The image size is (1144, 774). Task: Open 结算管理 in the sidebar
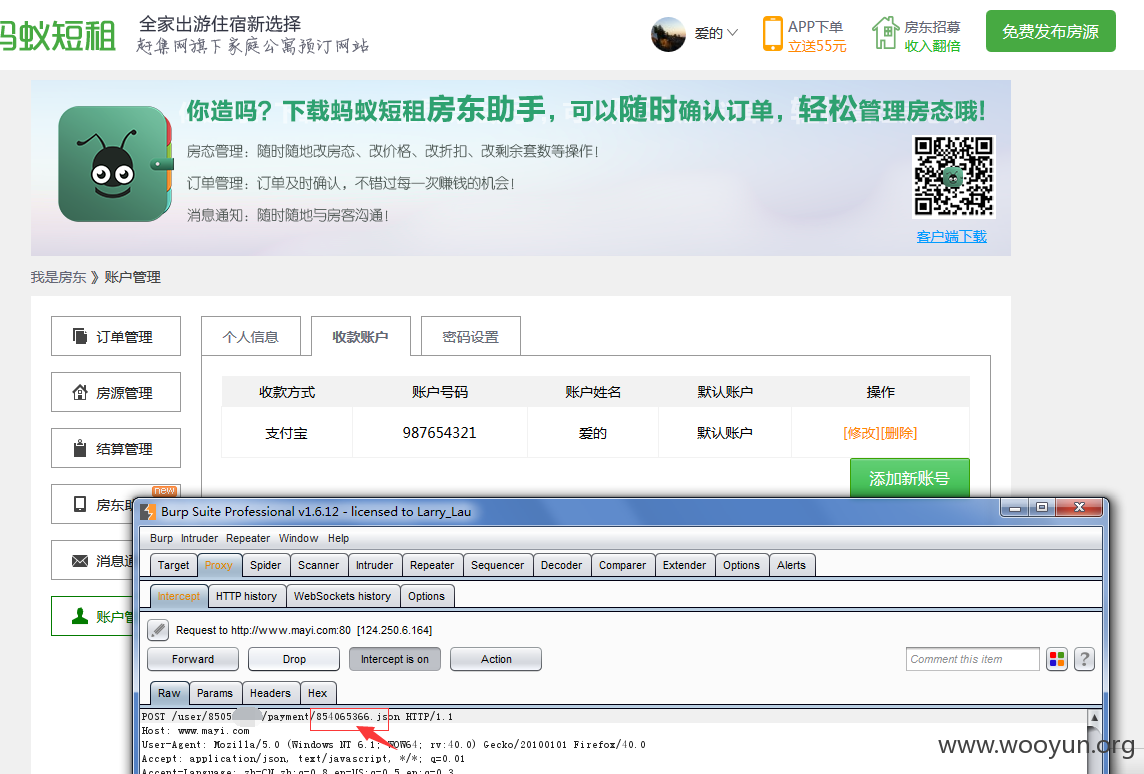[x=116, y=449]
